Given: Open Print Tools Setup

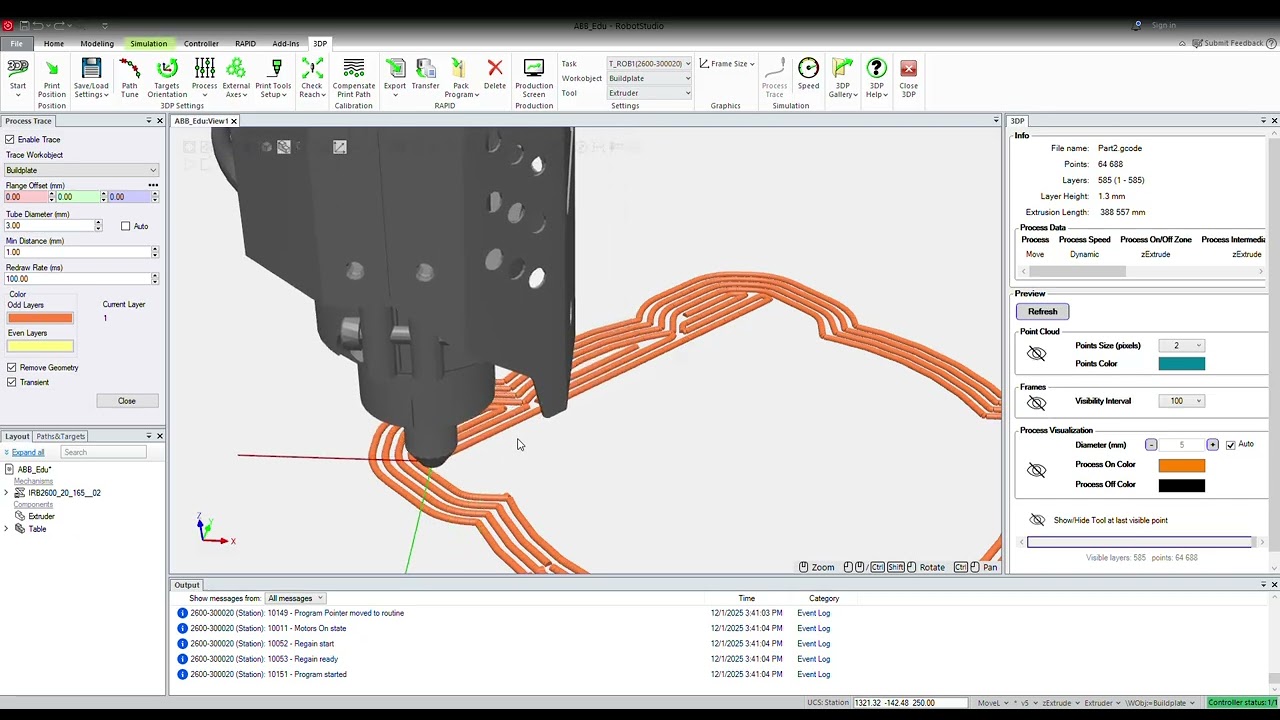Looking at the screenshot, I should point(274,78).
